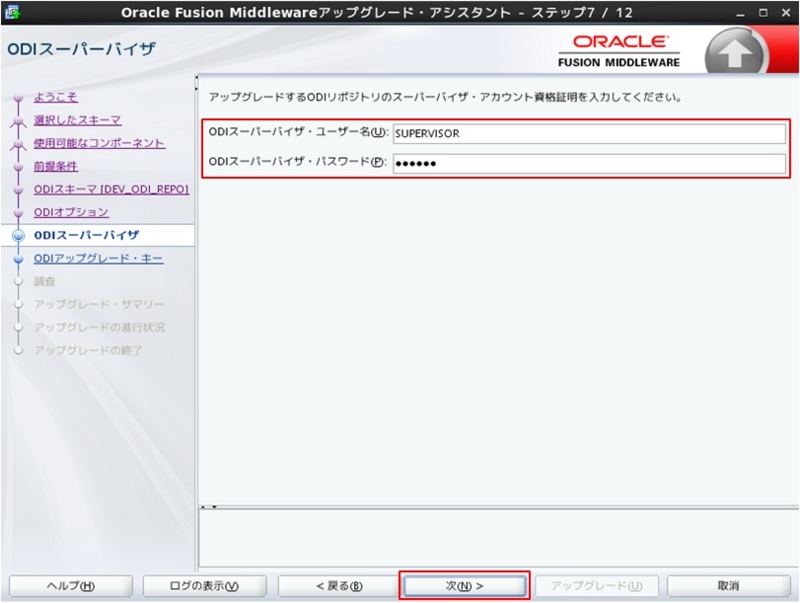Click the step bullet beside ODIアップグレード・キー
The height and width of the screenshot is (603, 800).
pos(19,259)
